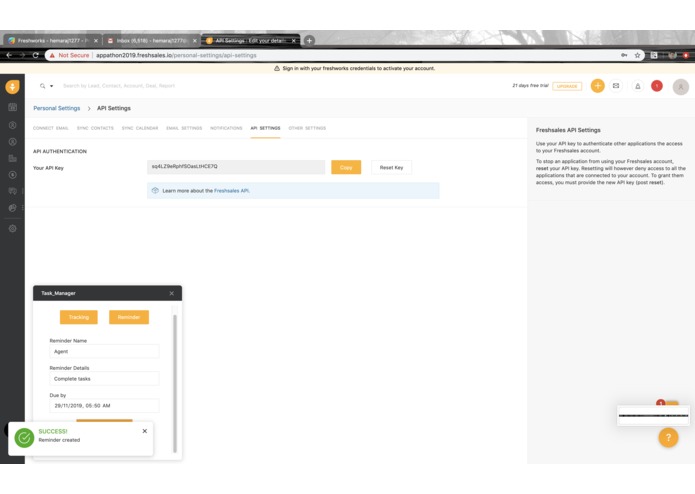The width and height of the screenshot is (695, 494).
Task: Click the Reminder button in Task_Manager
Action: click(129, 317)
